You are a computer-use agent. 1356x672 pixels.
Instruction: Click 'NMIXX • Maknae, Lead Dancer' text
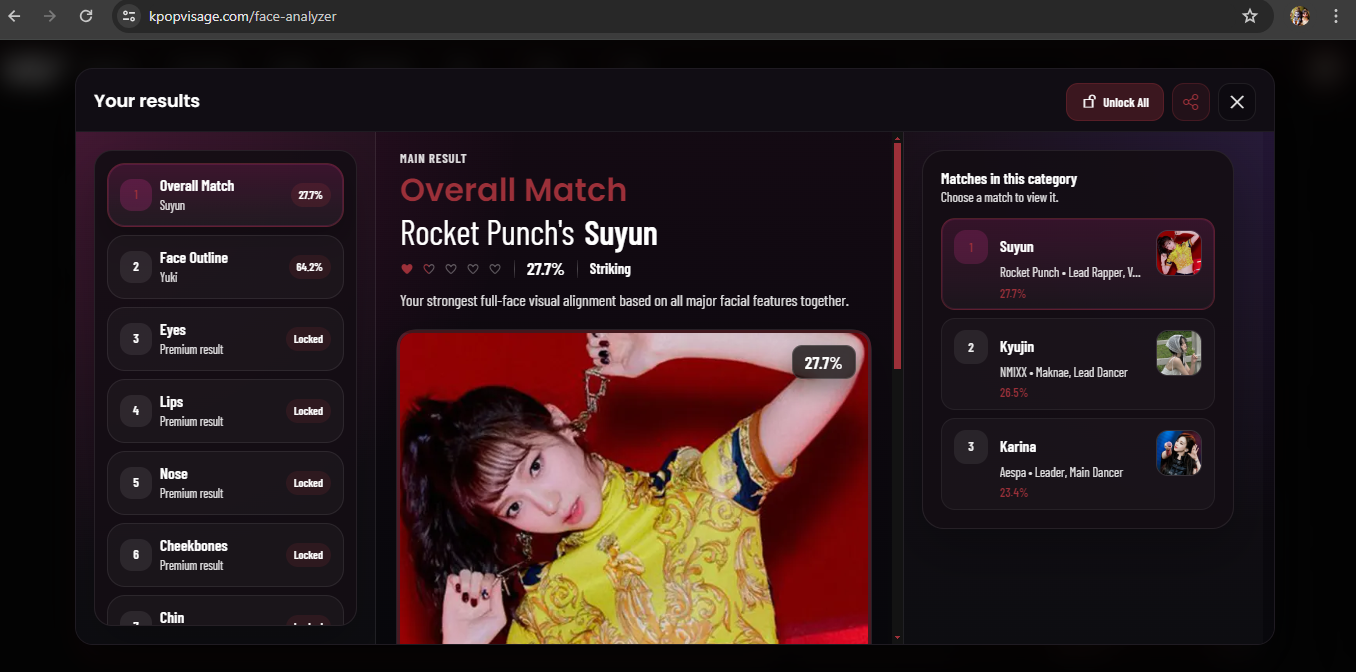tap(1064, 372)
